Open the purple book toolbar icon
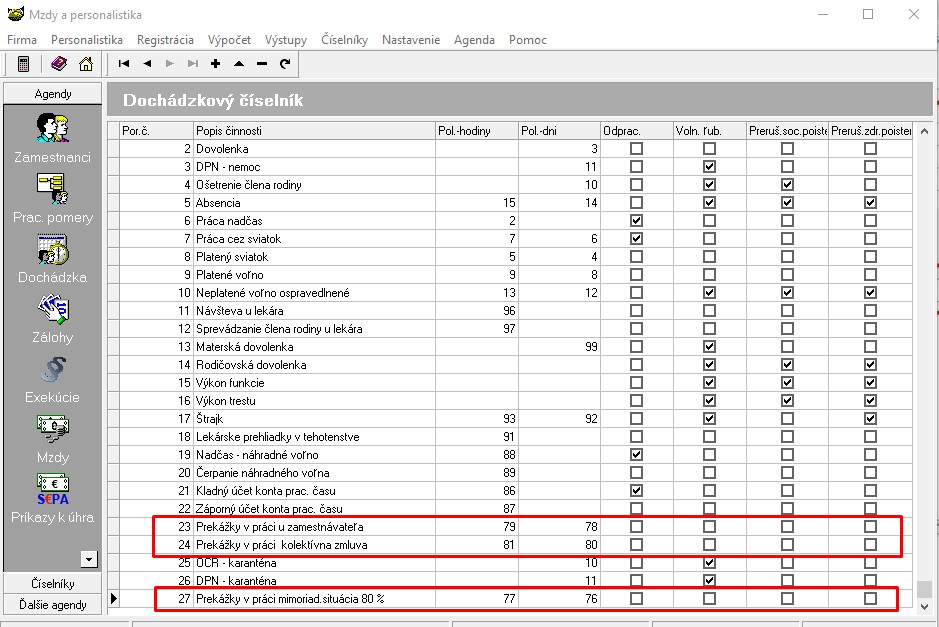939x627 pixels. tap(59, 63)
